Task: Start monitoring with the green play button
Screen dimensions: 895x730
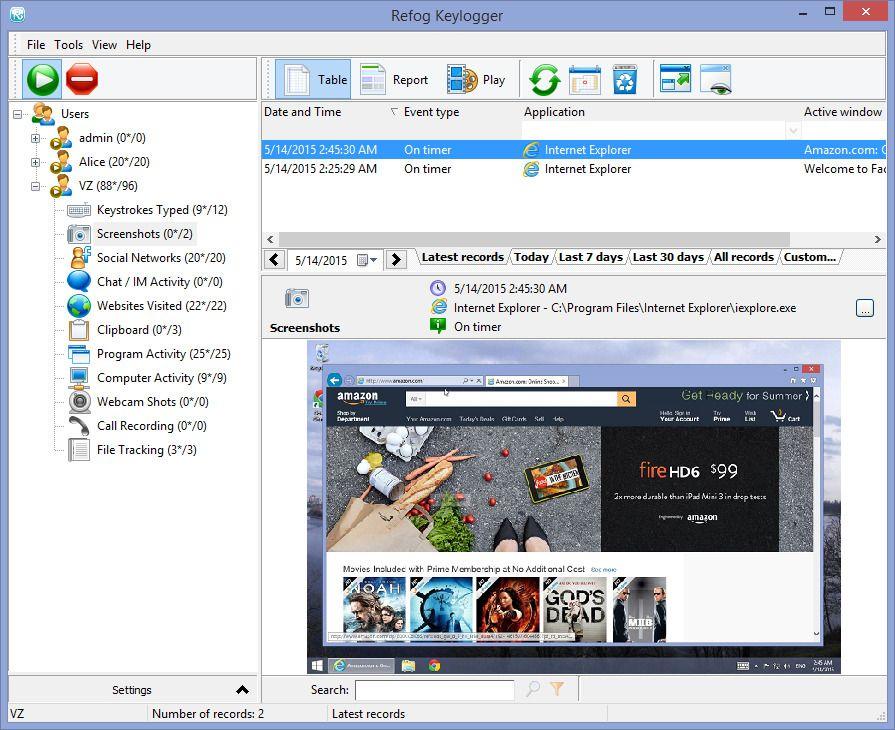Action: point(43,79)
